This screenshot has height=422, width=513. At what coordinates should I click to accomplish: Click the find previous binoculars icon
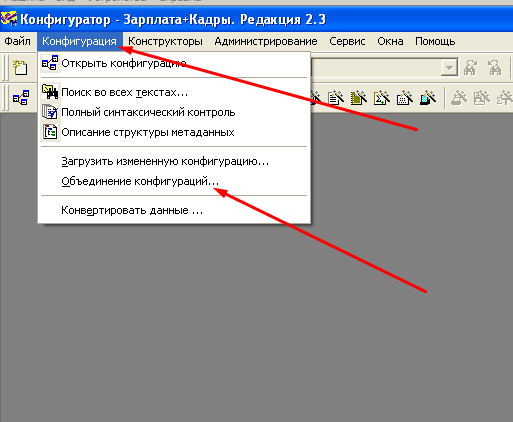point(494,68)
